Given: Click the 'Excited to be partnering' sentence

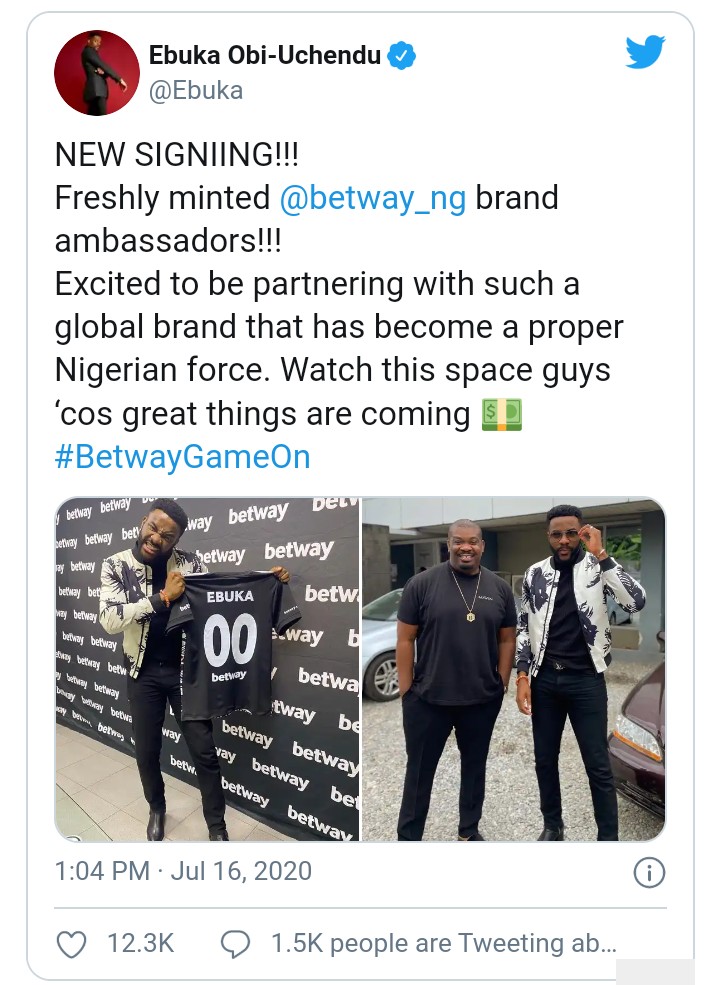Looking at the screenshot, I should point(317,284).
